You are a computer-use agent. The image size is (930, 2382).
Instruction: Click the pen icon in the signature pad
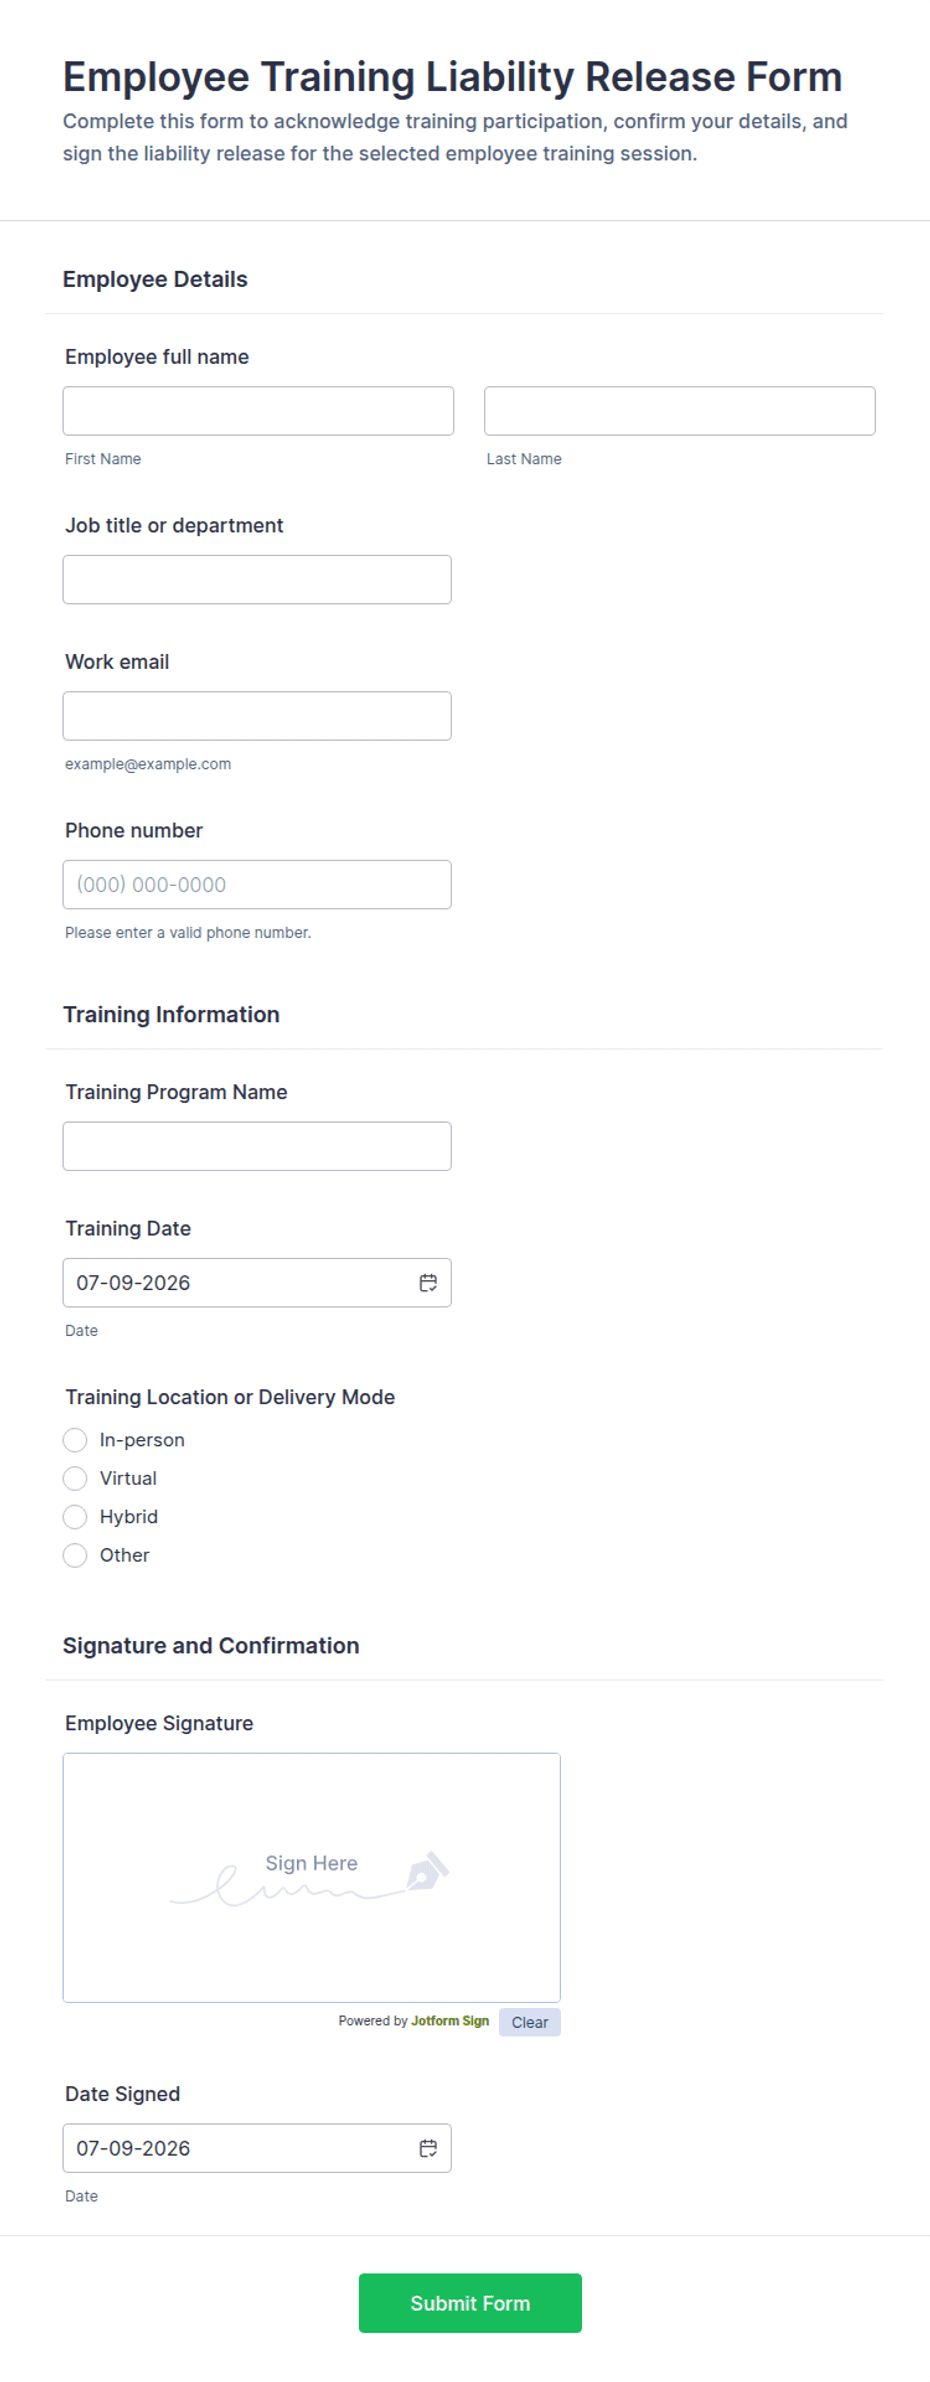coord(428,1871)
